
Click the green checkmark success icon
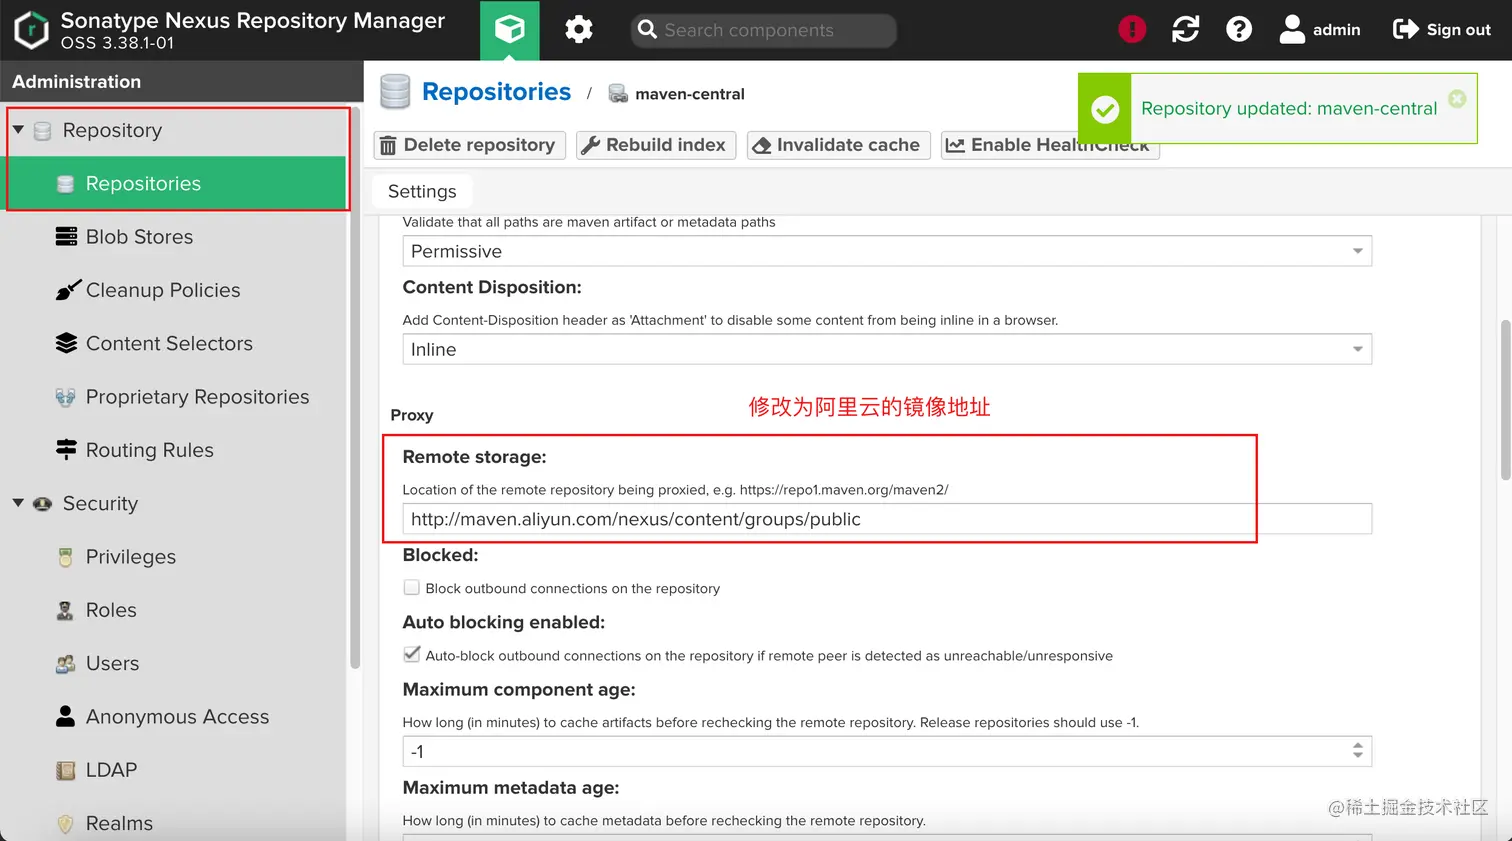[1105, 109]
